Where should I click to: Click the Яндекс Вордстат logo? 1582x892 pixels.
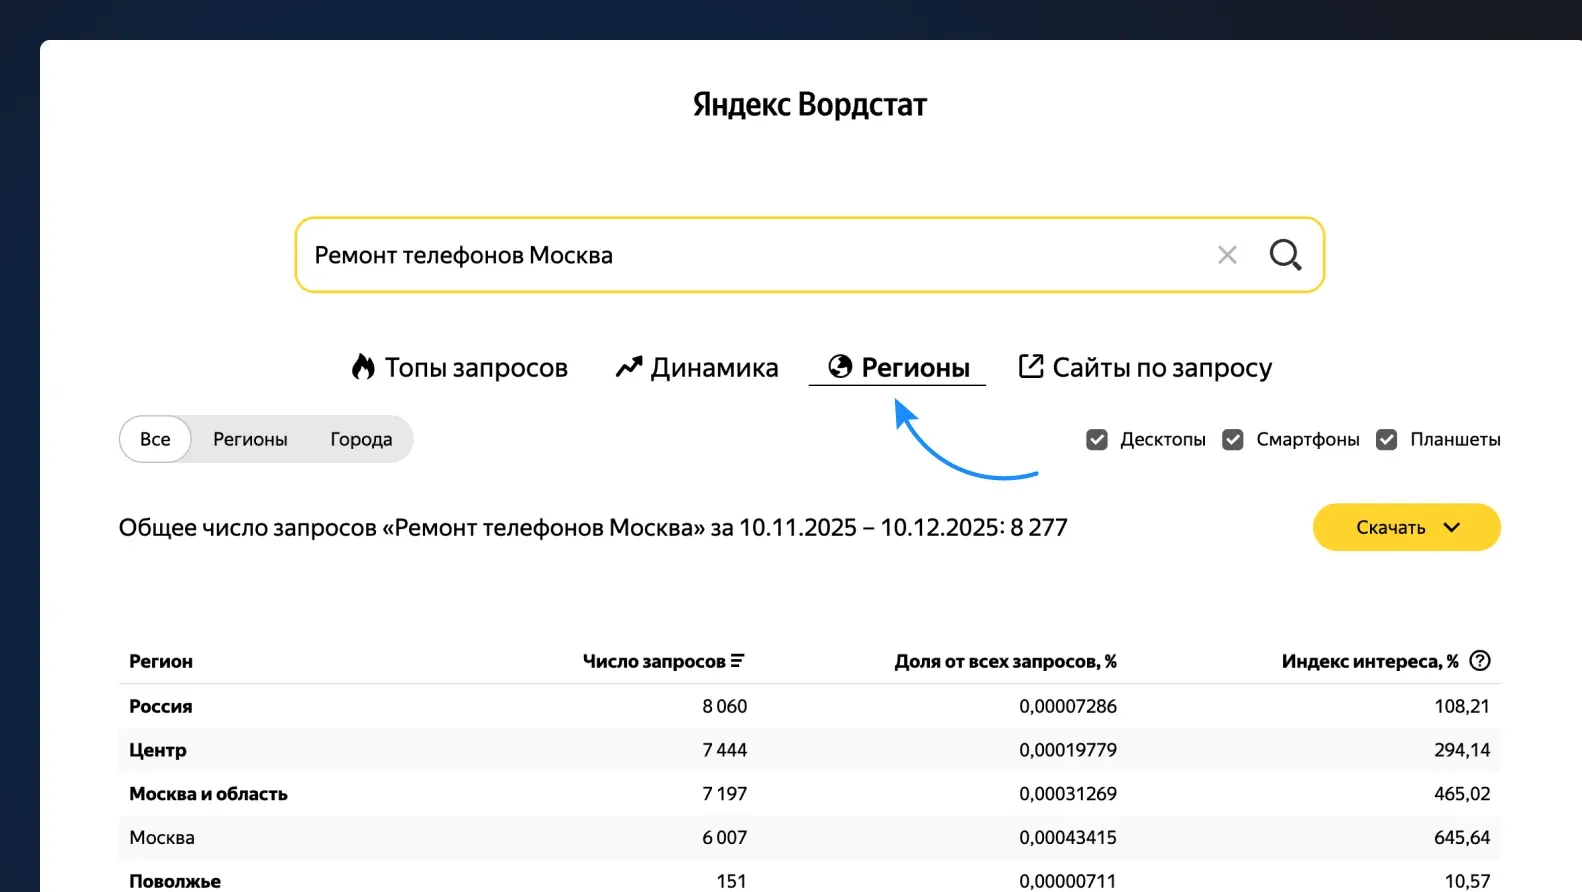pos(810,104)
